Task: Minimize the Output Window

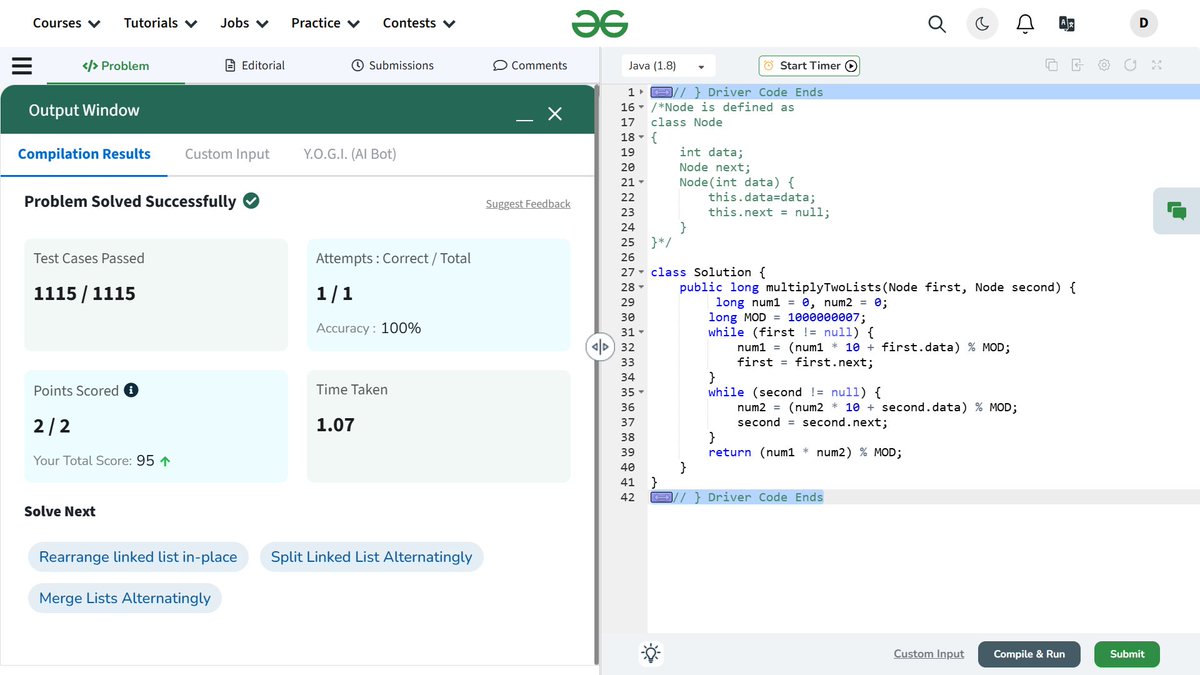Action: [524, 119]
